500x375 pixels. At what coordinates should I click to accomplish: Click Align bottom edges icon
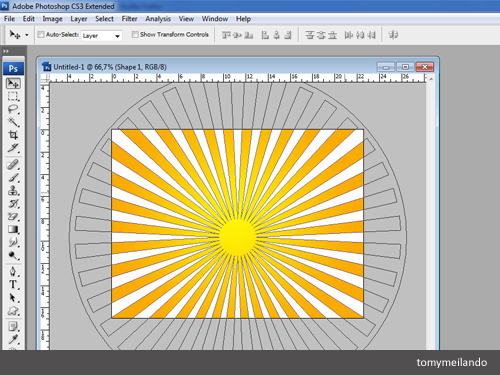tap(249, 35)
